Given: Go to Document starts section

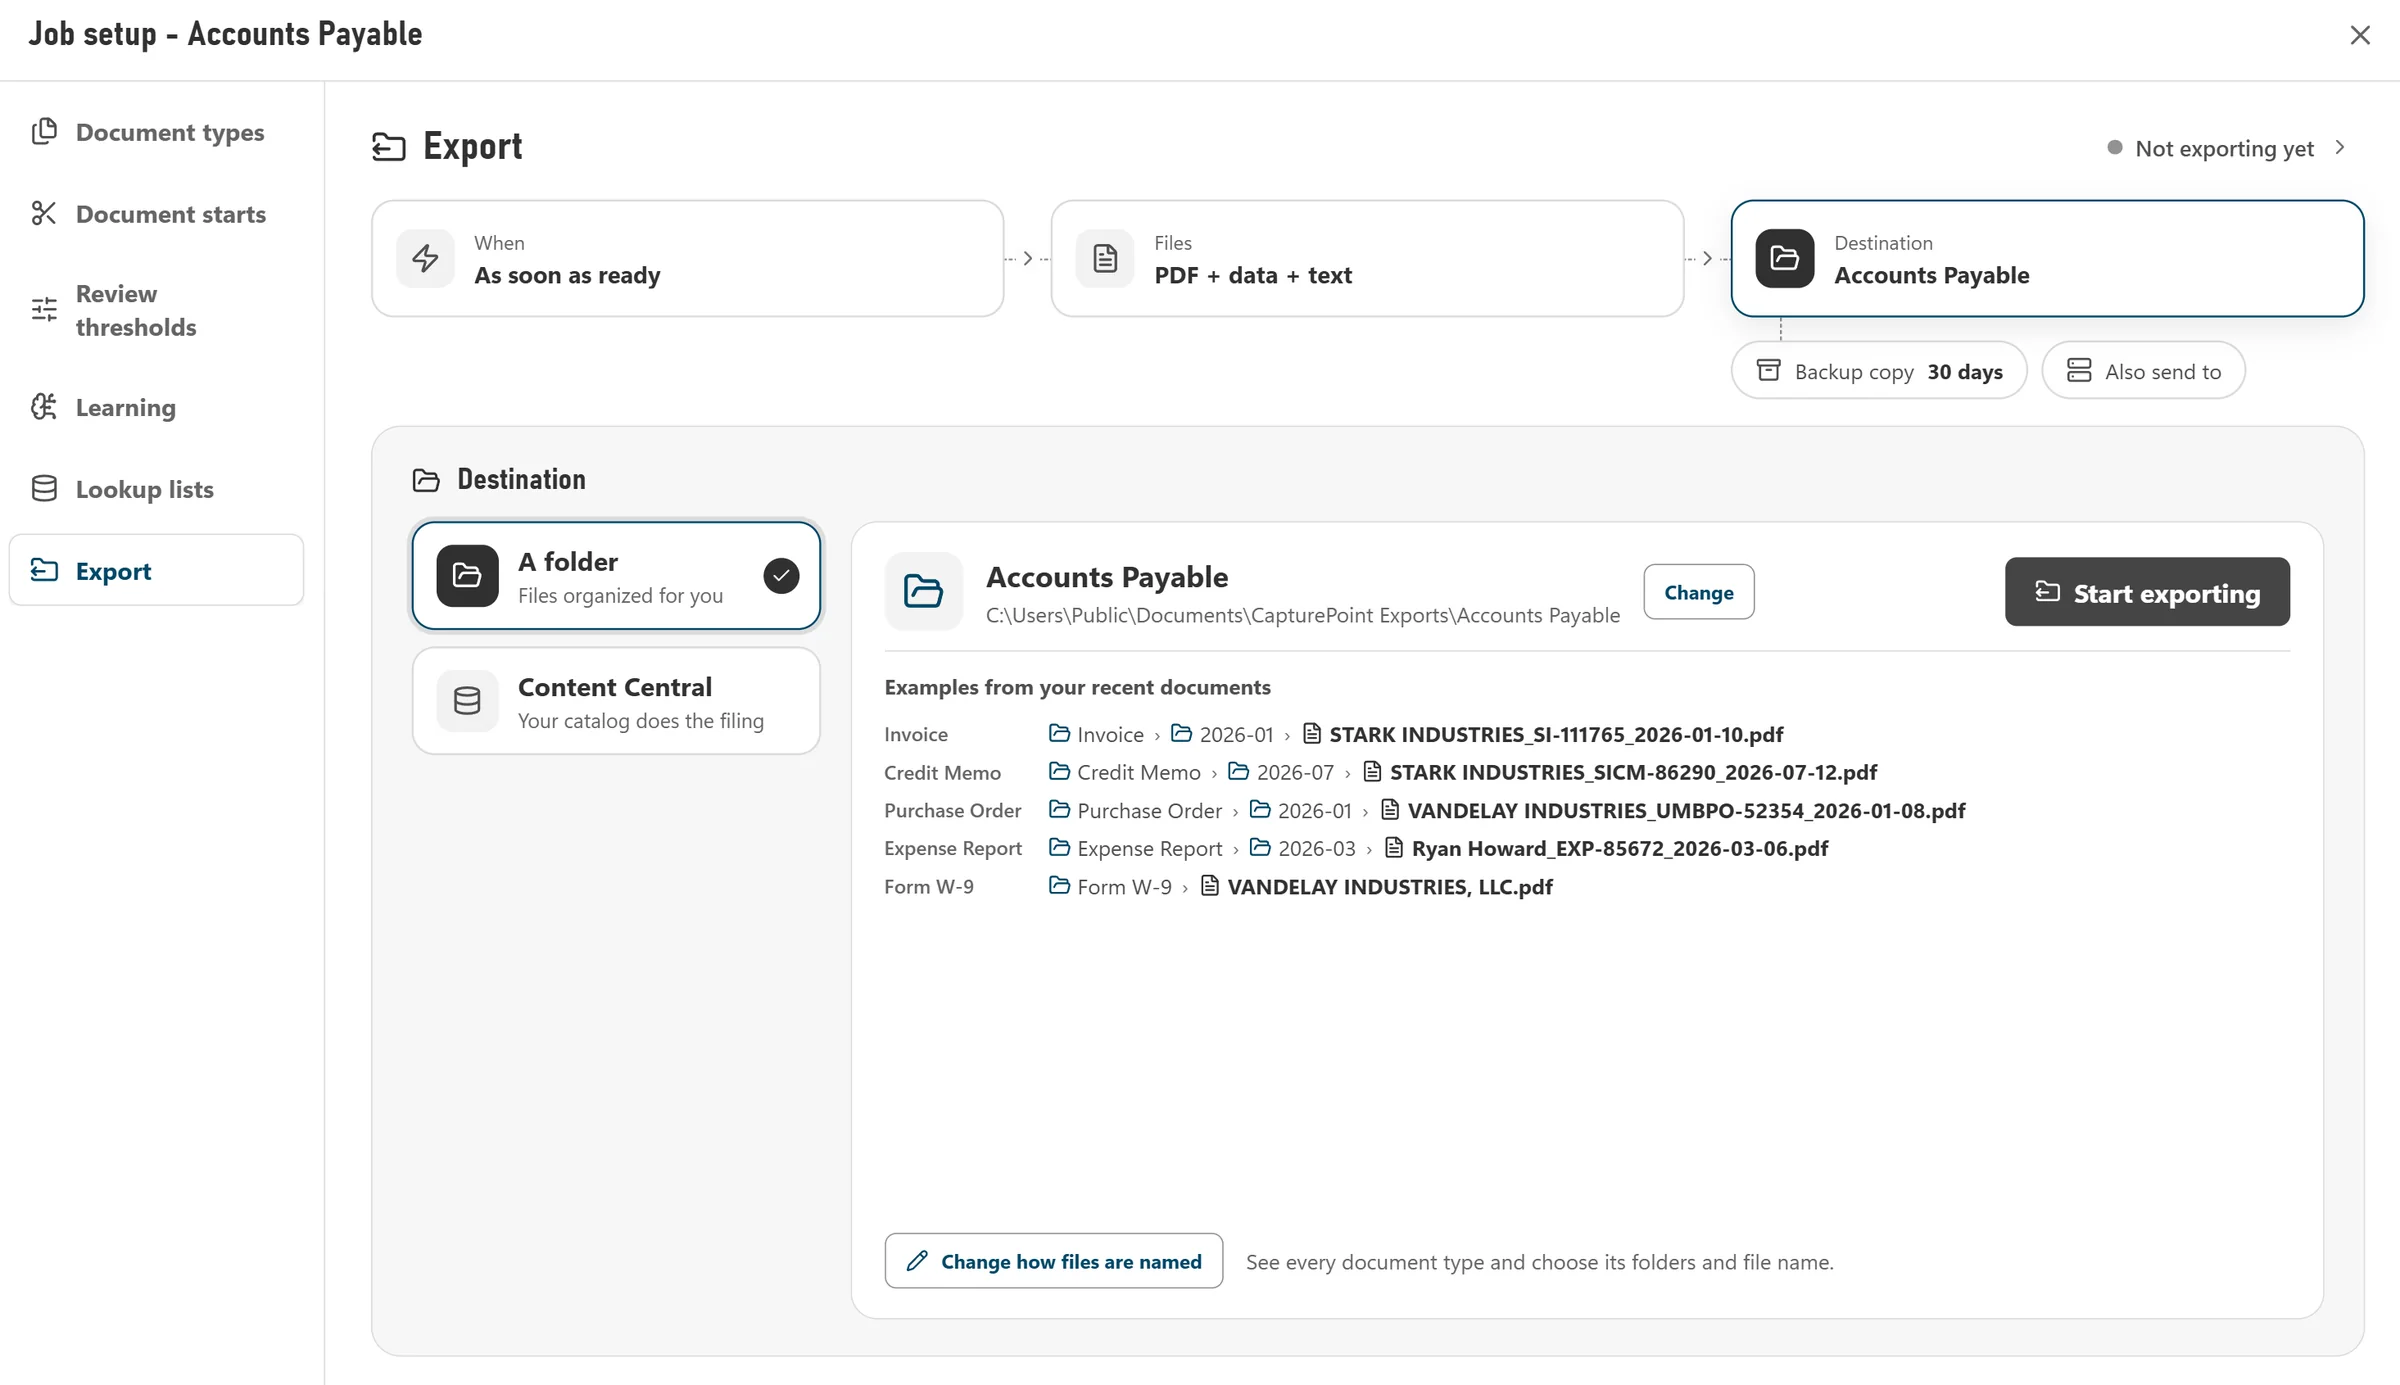Looking at the screenshot, I should (x=156, y=213).
